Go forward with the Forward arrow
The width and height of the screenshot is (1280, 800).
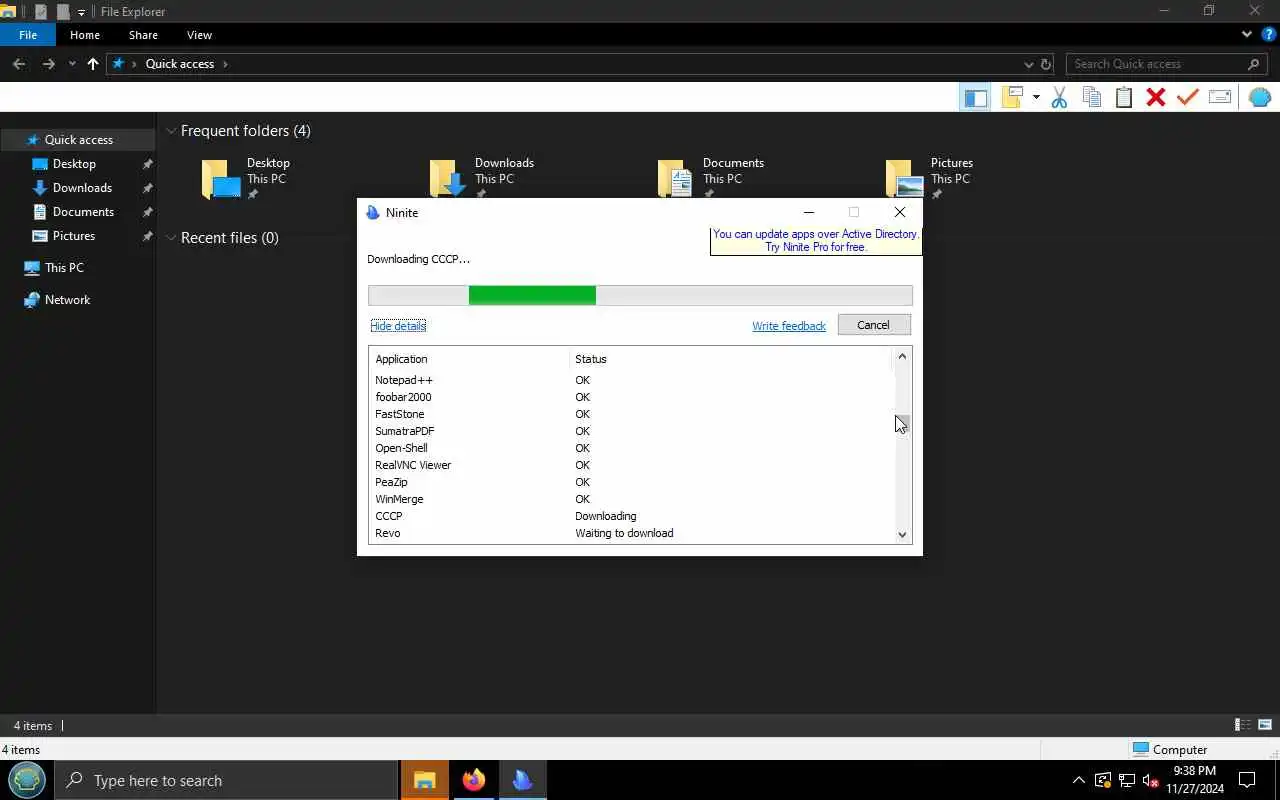coord(48,64)
